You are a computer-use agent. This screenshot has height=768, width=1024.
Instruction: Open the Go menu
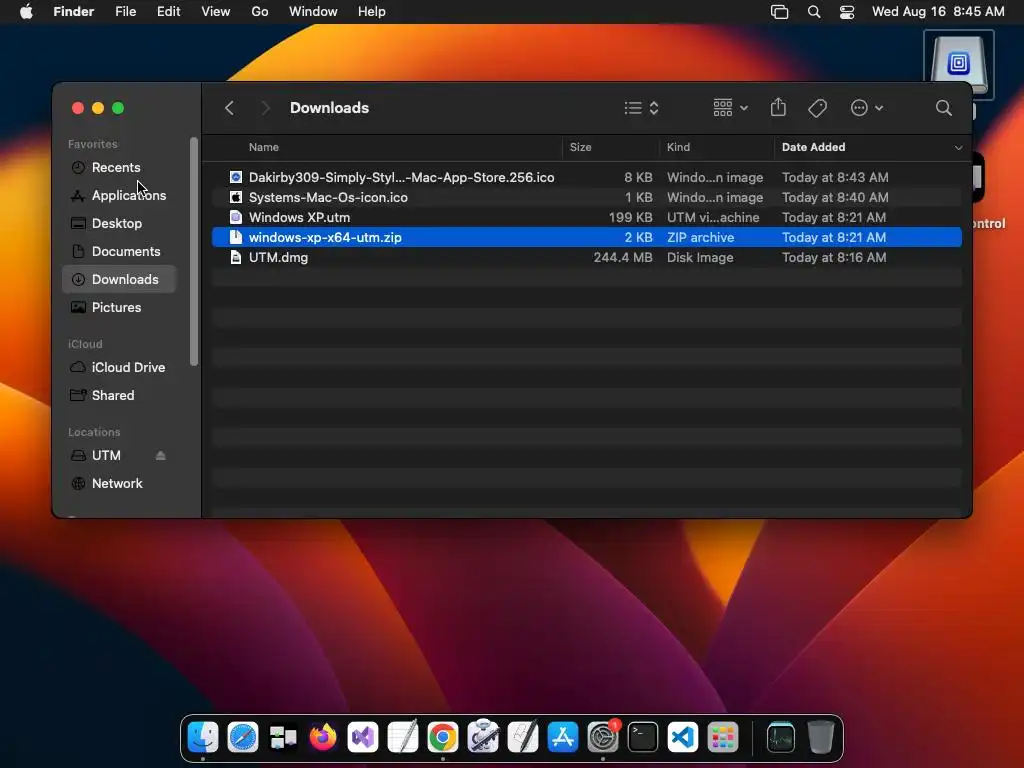coord(259,12)
